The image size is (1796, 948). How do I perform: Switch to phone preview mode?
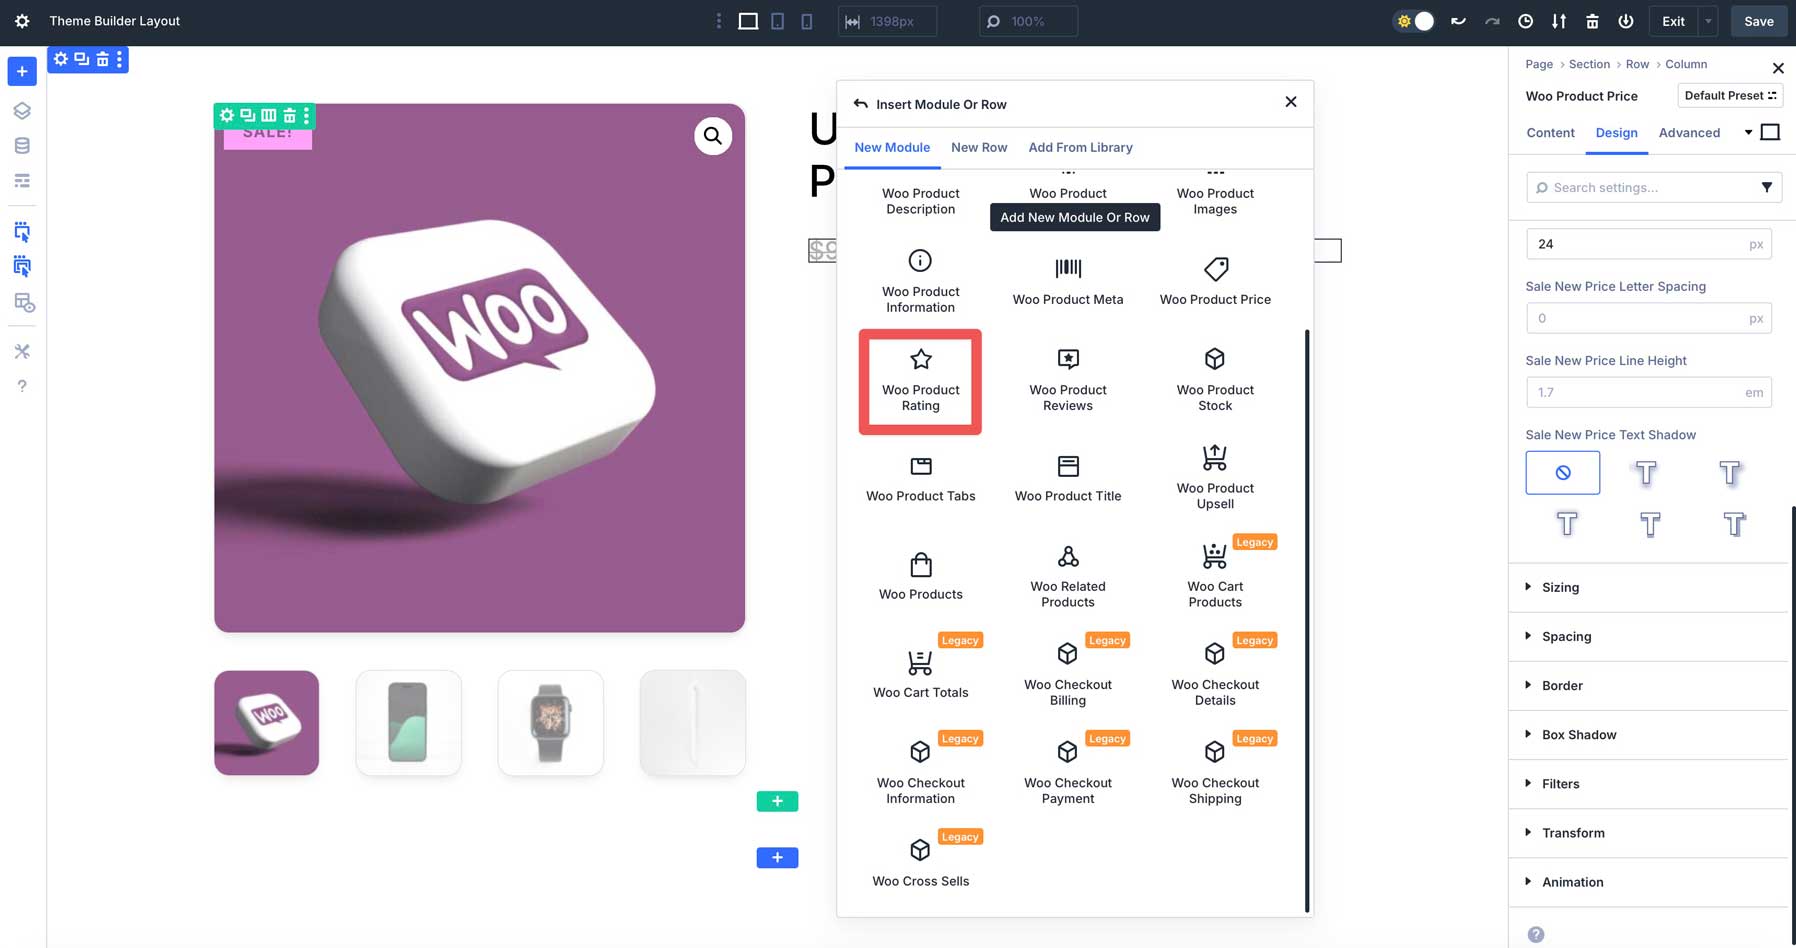pos(806,20)
